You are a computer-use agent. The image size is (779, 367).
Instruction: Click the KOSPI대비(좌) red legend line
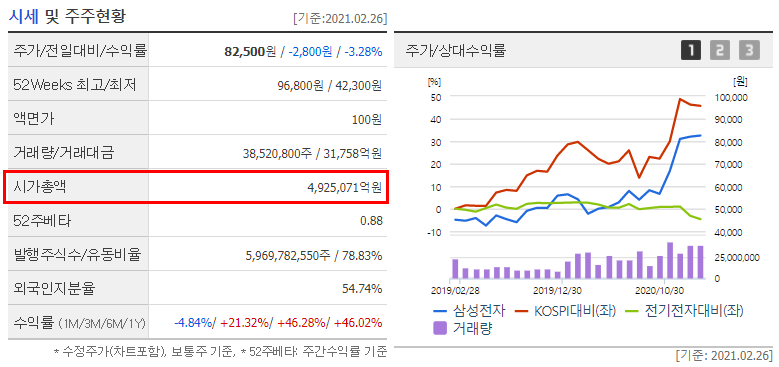coord(522,312)
